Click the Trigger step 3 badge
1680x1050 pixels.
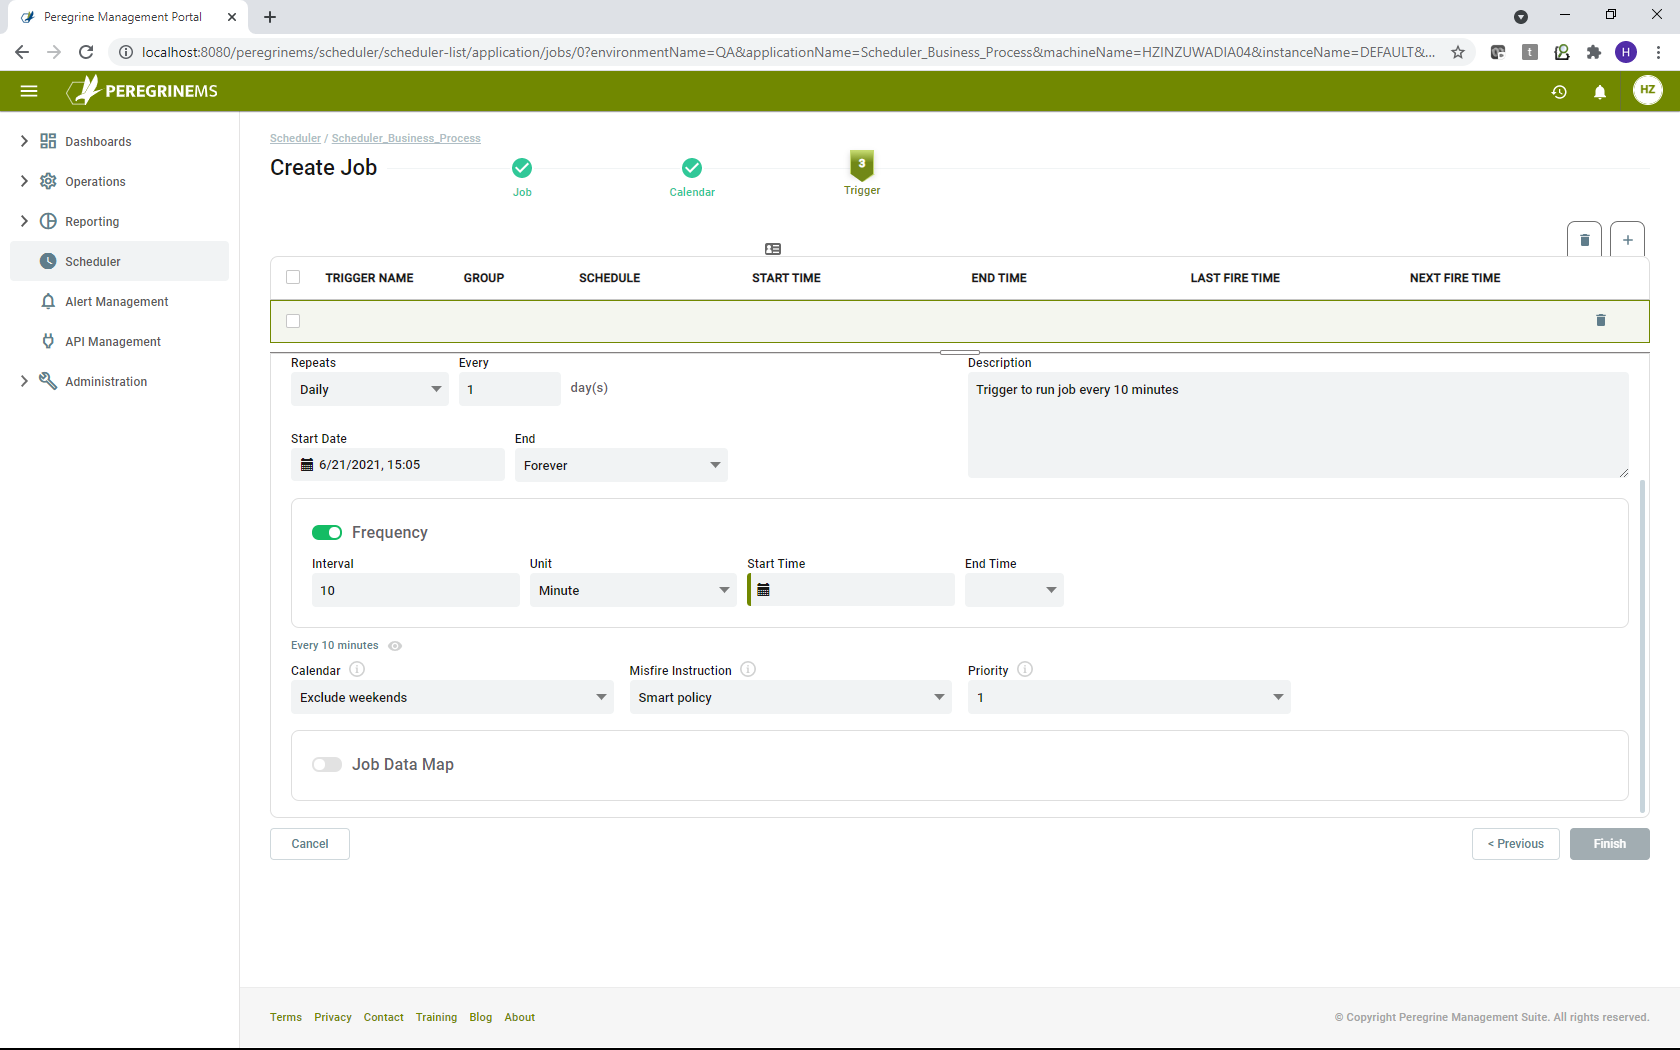[x=862, y=165]
